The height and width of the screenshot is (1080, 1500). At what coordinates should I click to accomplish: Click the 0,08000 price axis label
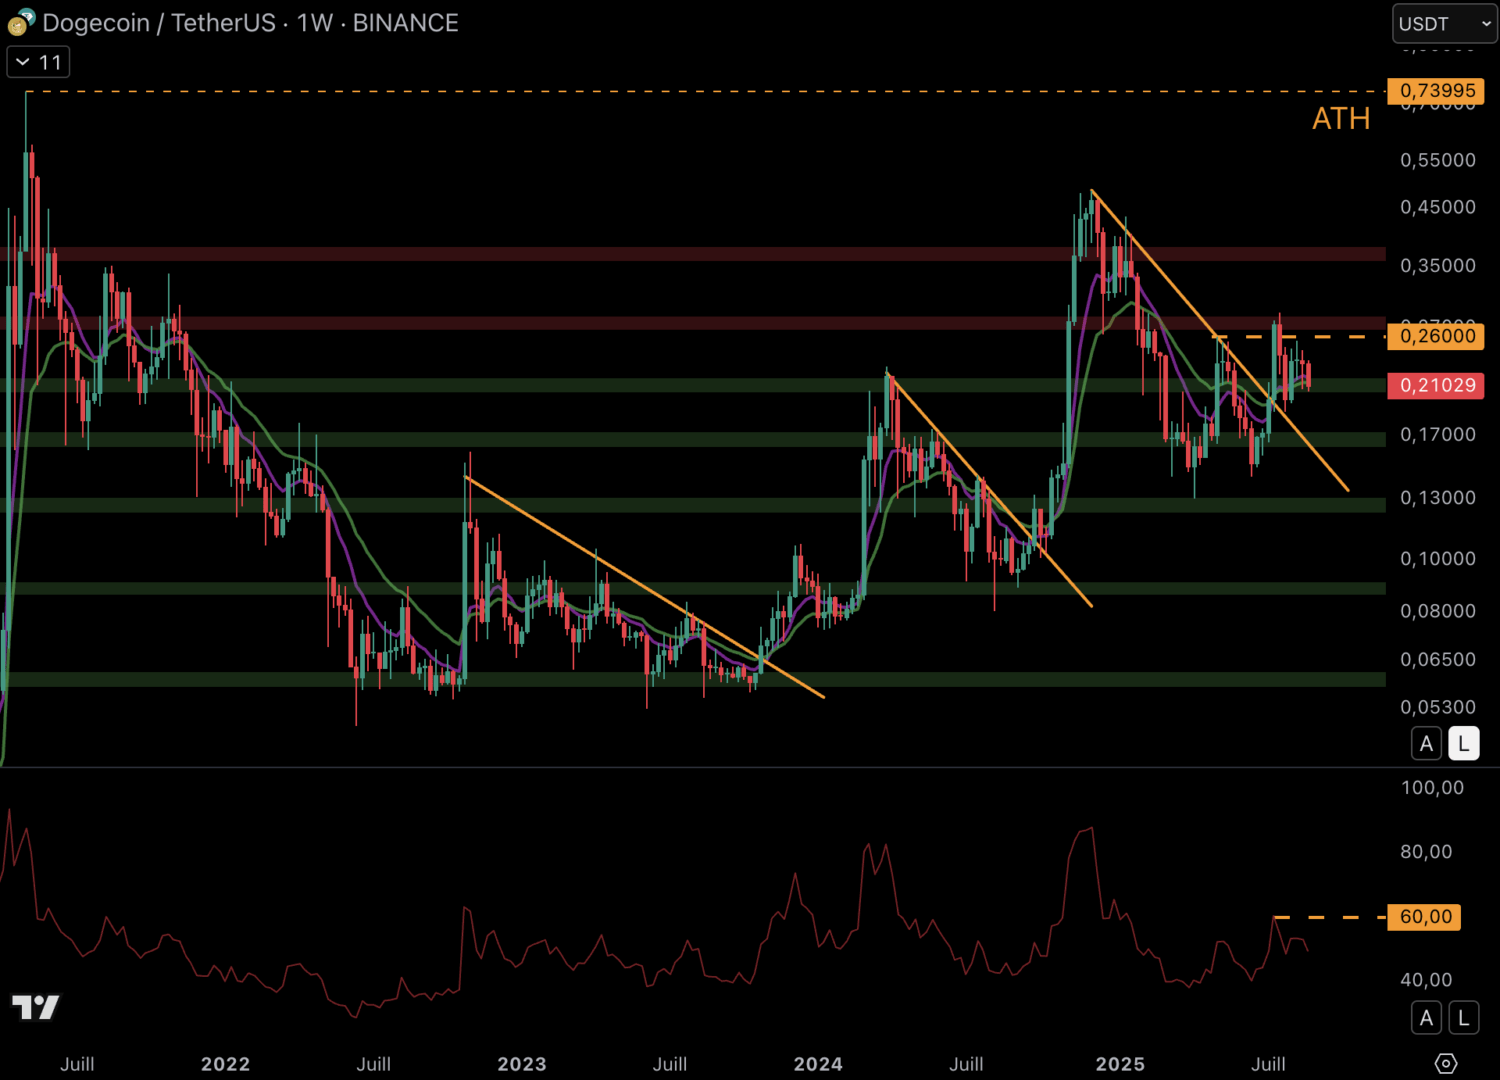(1438, 611)
